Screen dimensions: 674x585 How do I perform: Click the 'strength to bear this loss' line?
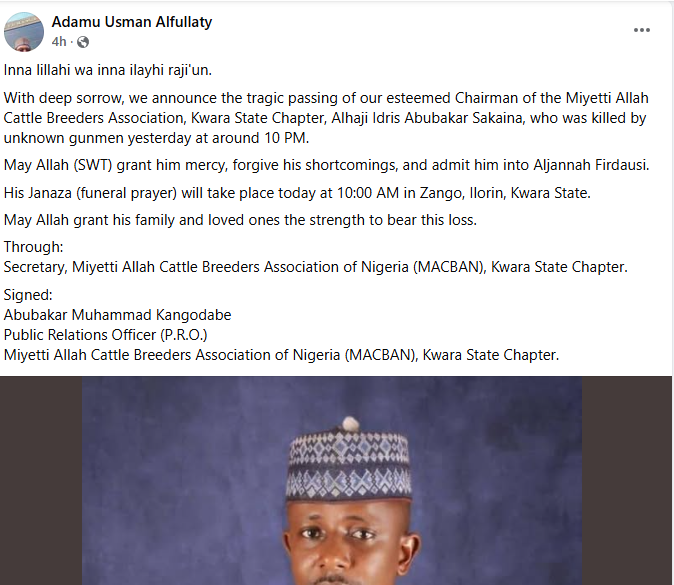tap(240, 220)
